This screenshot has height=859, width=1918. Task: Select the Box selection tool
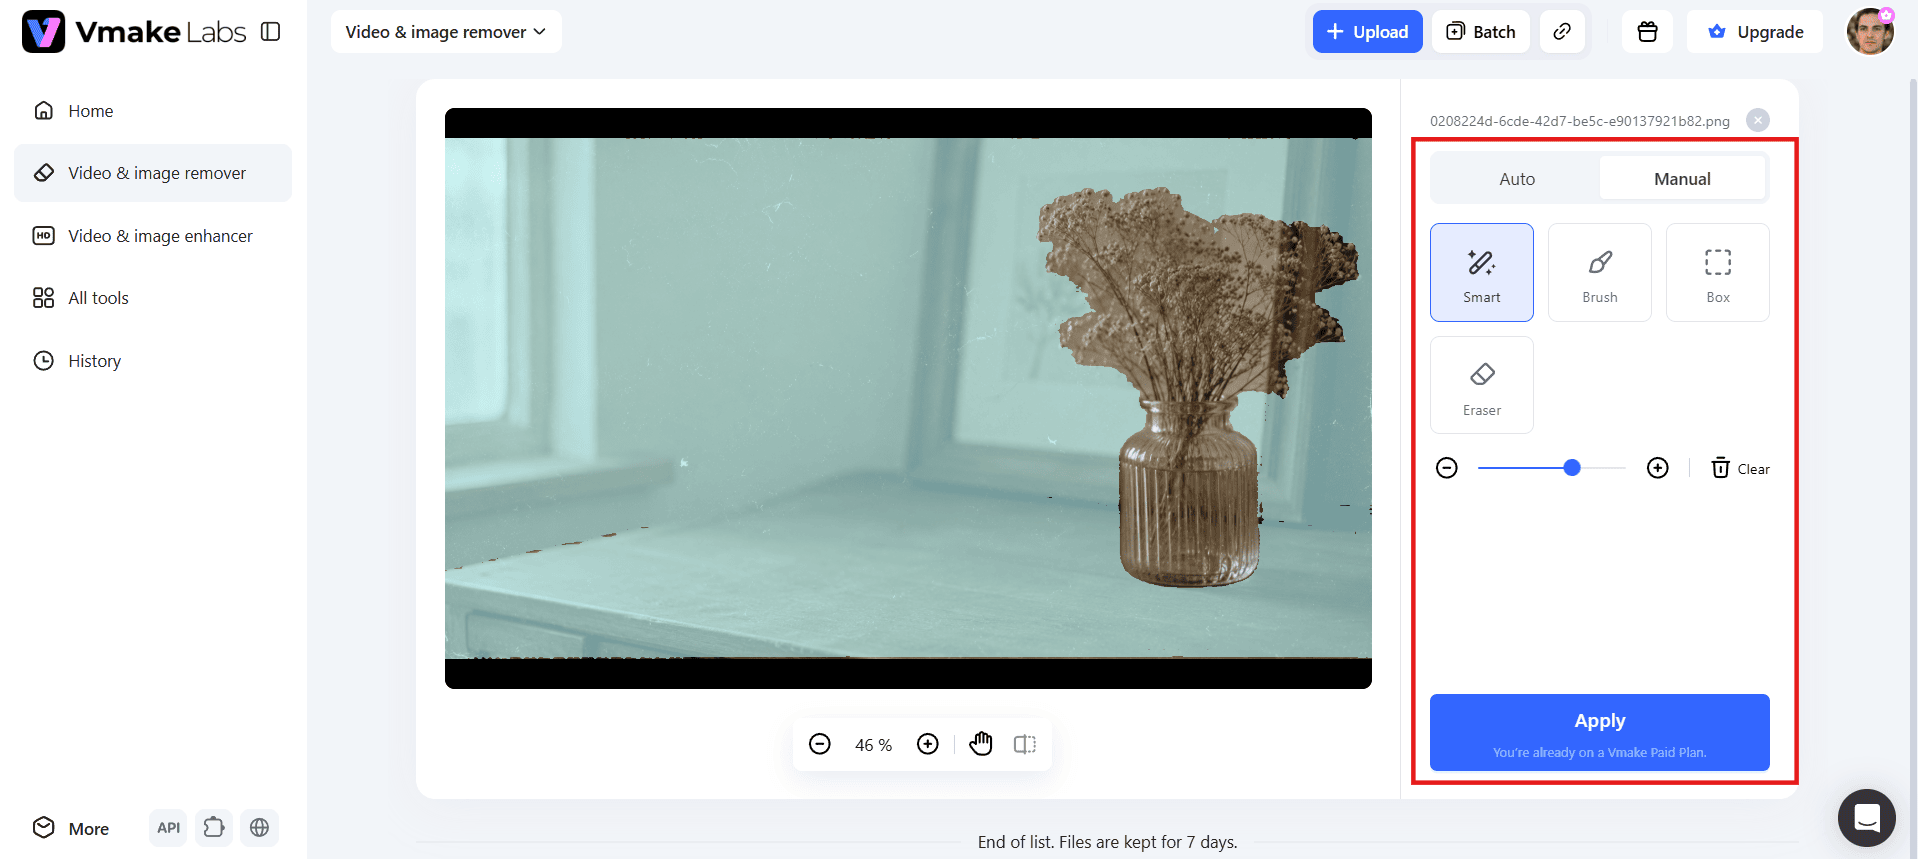click(x=1717, y=272)
